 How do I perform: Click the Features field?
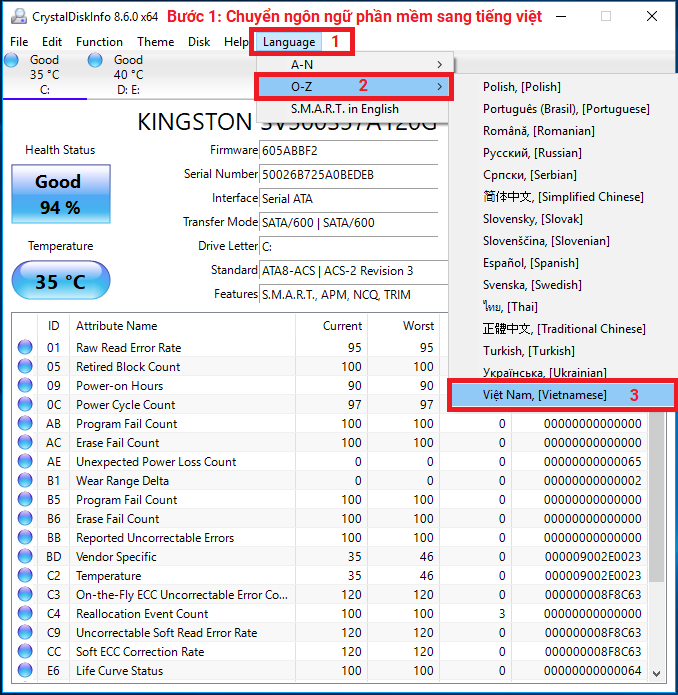(354, 294)
